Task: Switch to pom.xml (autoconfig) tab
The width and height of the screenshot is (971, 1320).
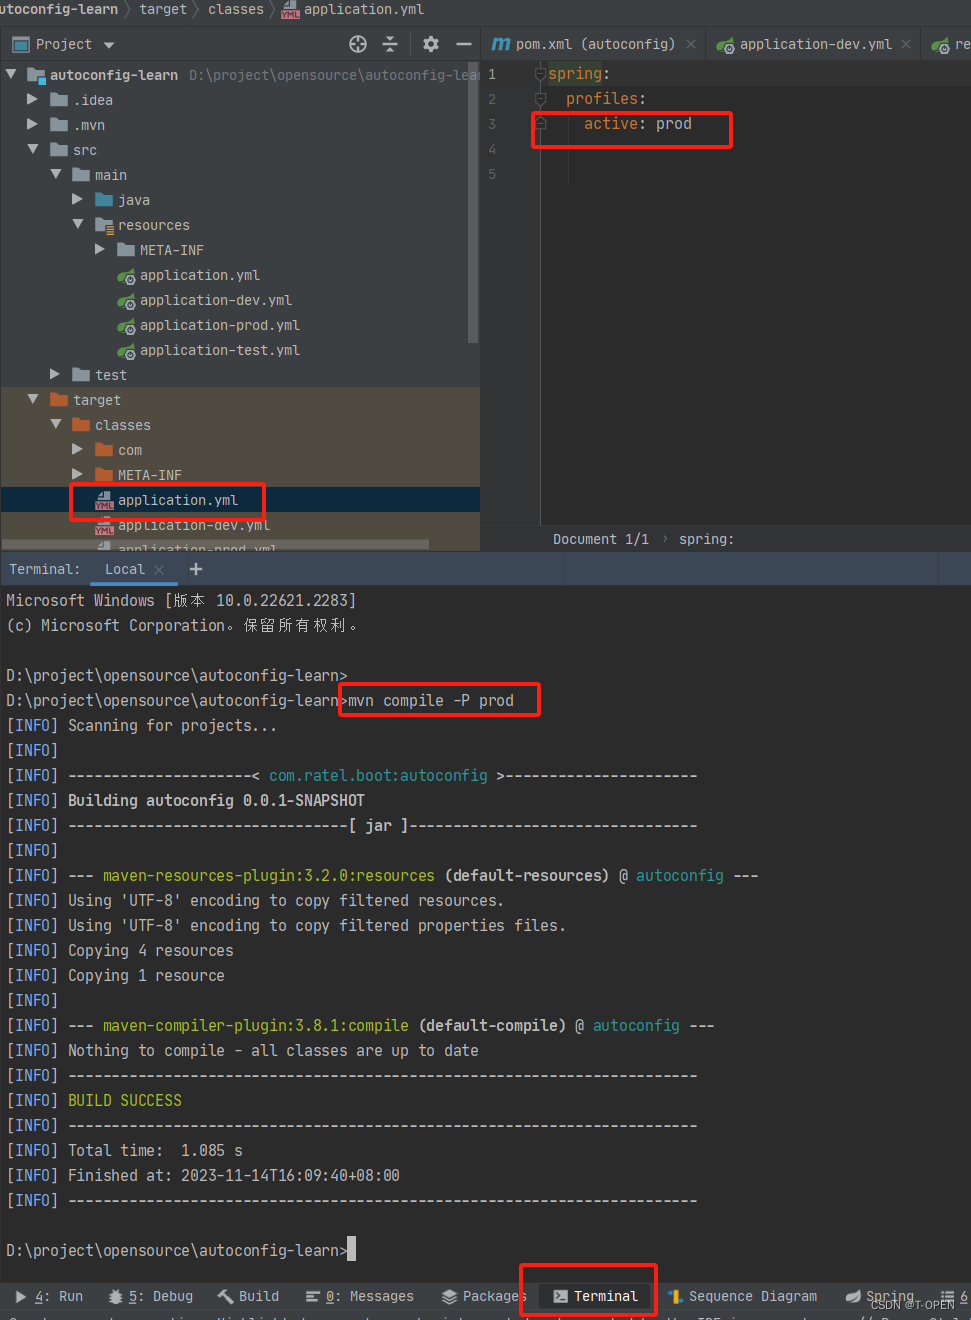Action: pyautogui.click(x=594, y=44)
